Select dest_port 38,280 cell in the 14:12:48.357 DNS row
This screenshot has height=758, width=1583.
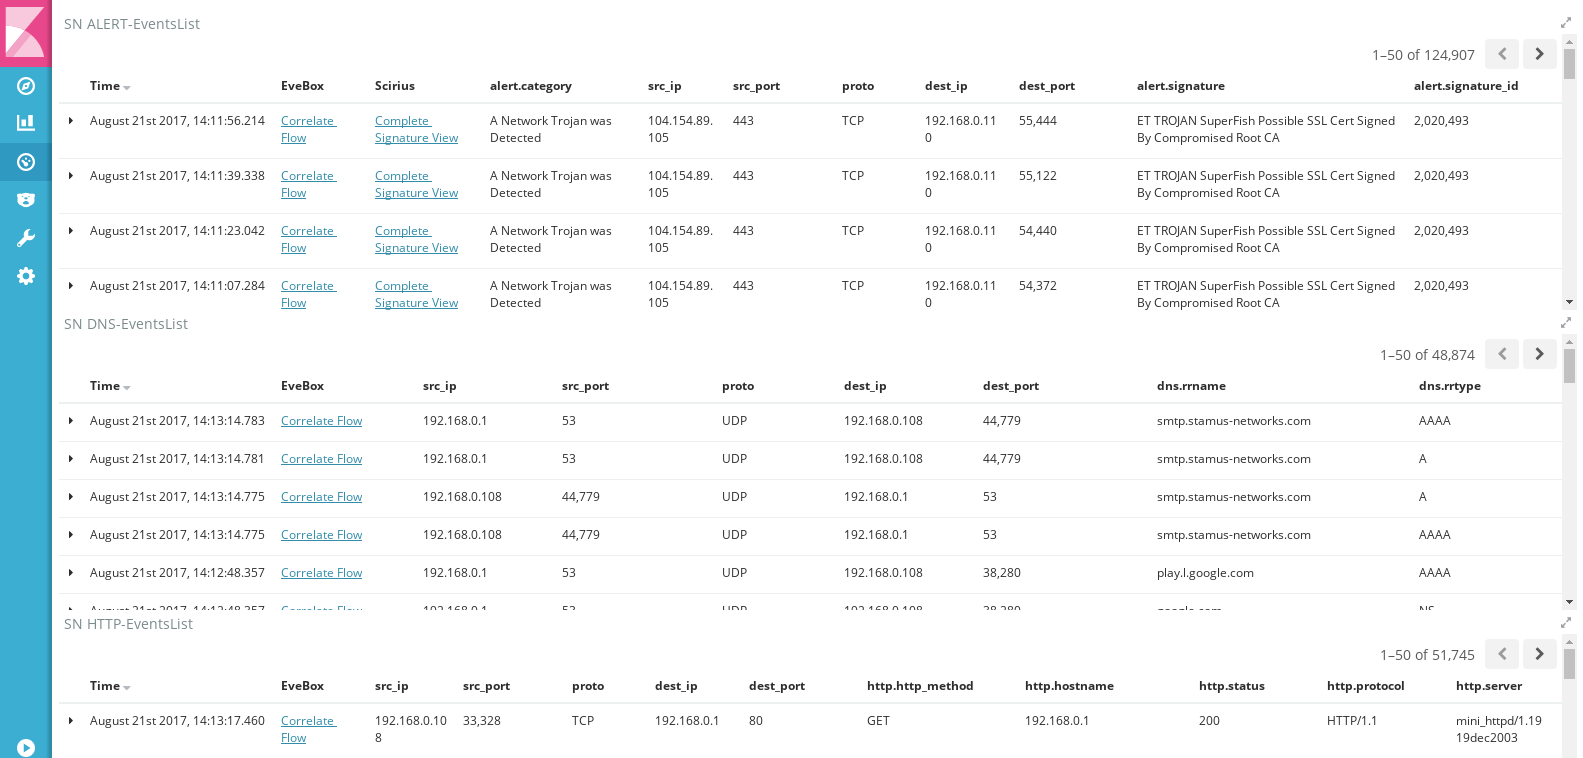coord(1002,573)
